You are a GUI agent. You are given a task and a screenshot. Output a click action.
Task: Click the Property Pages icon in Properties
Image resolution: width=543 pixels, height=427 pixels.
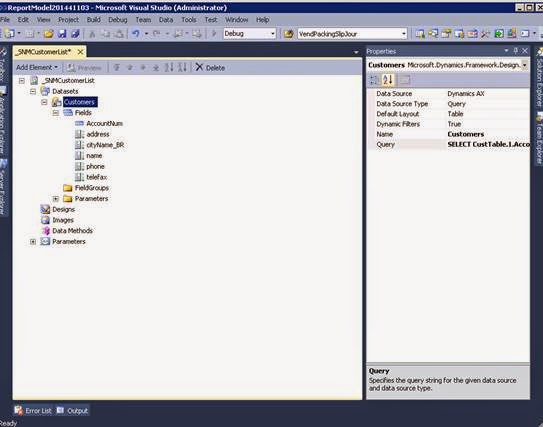coord(405,80)
